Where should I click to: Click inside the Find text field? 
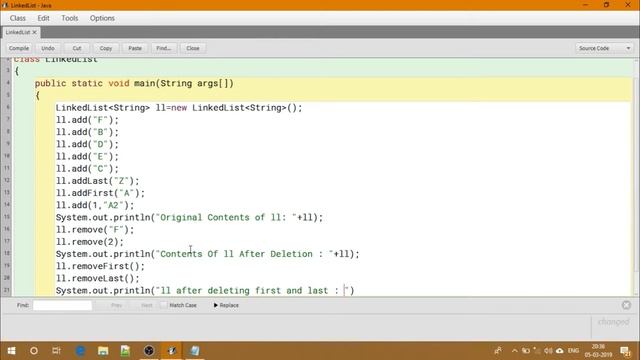pyautogui.click(x=62, y=305)
